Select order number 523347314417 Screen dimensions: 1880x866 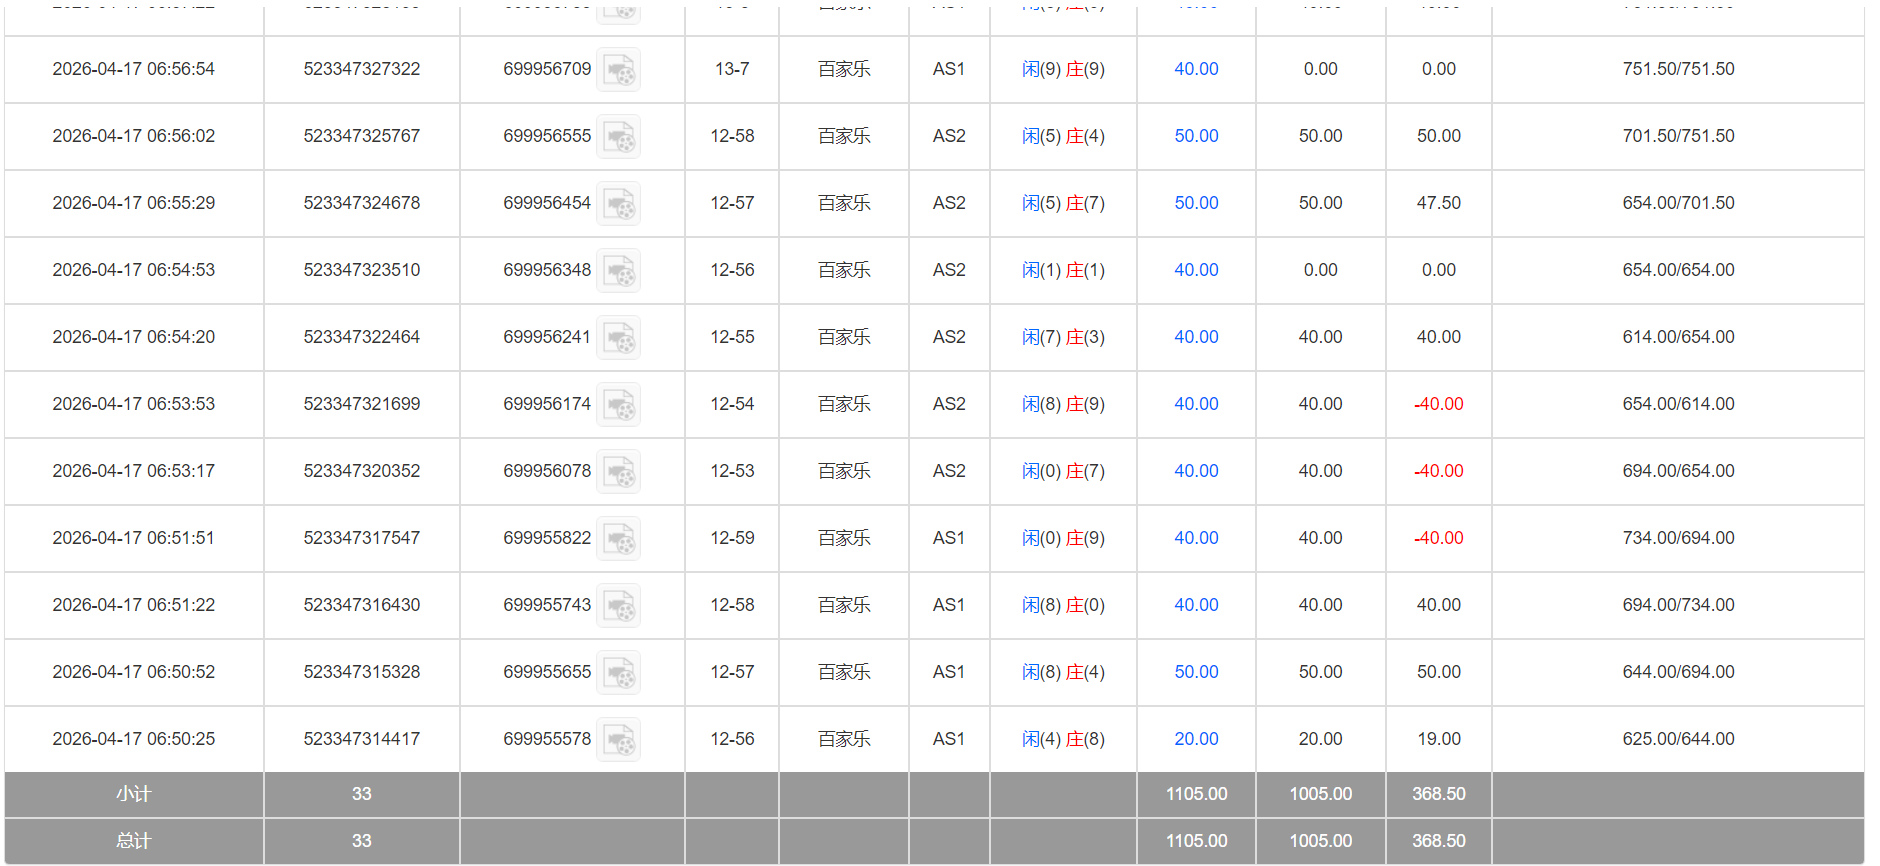[362, 739]
